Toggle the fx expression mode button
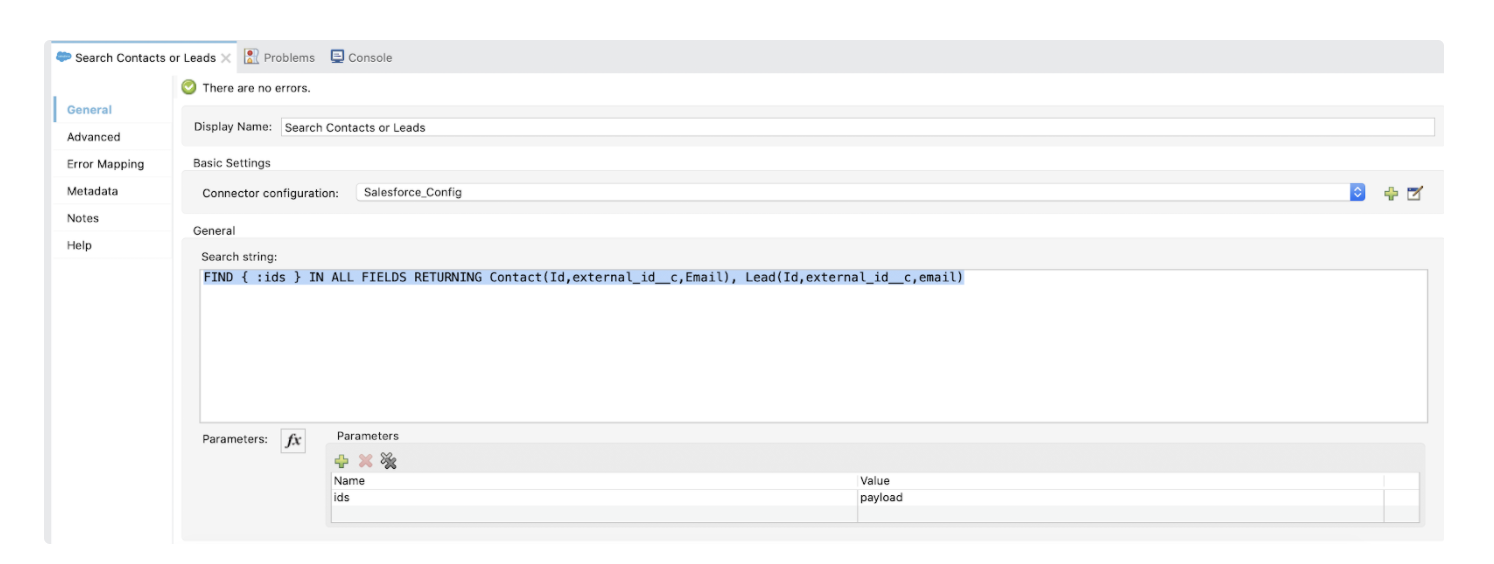Screen dimensions: 1494x564 [292, 440]
